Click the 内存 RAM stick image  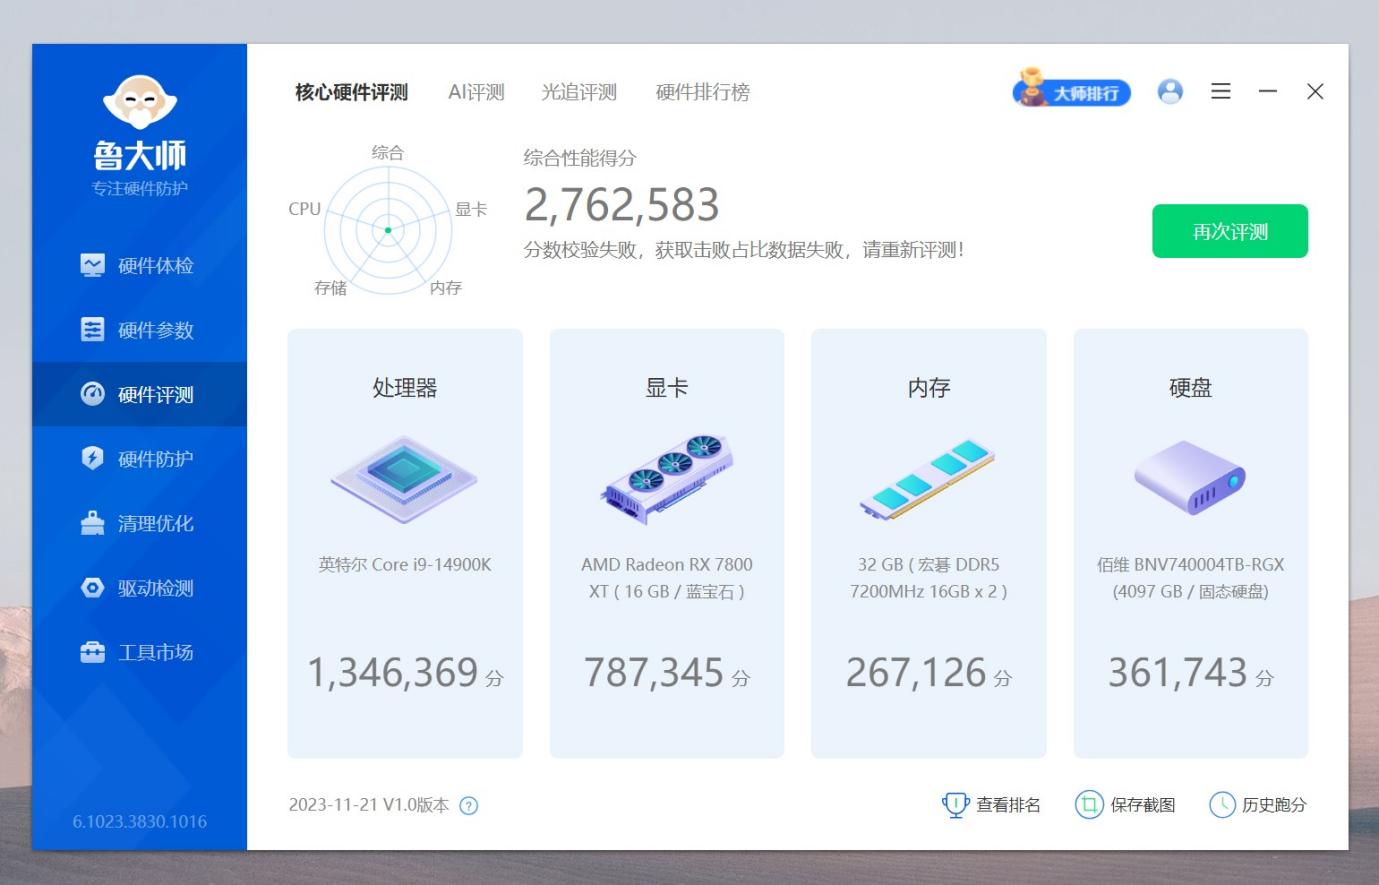coord(929,479)
